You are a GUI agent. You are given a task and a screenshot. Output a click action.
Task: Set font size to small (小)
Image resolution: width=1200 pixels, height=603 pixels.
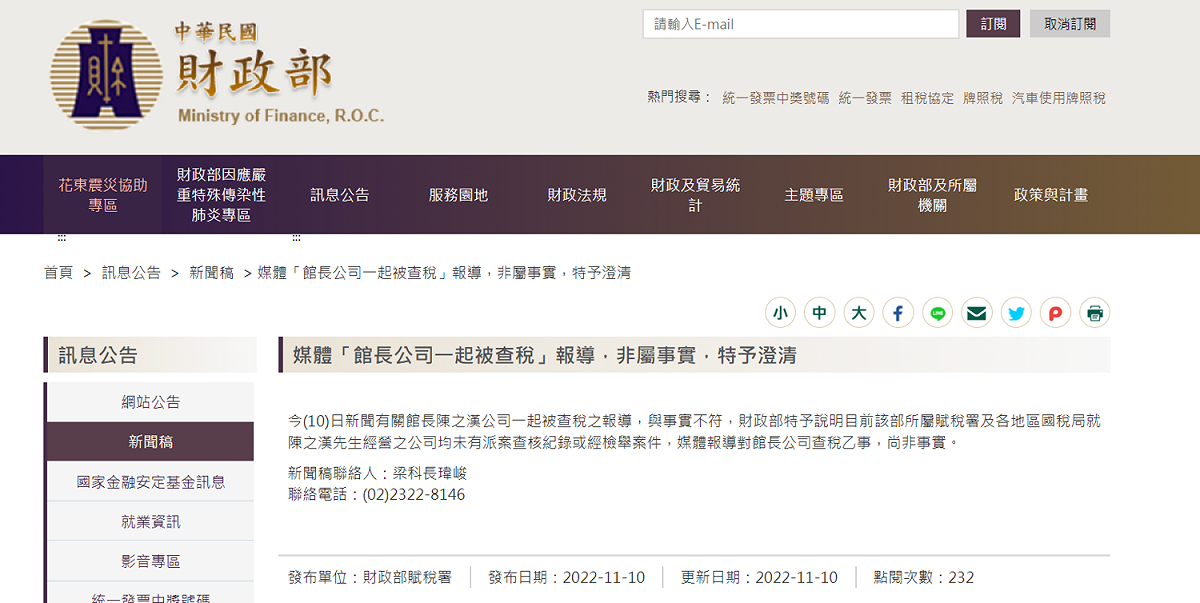(780, 313)
